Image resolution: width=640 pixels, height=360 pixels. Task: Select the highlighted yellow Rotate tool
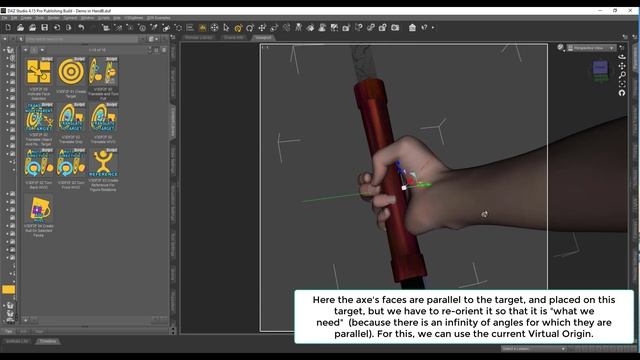(238, 27)
